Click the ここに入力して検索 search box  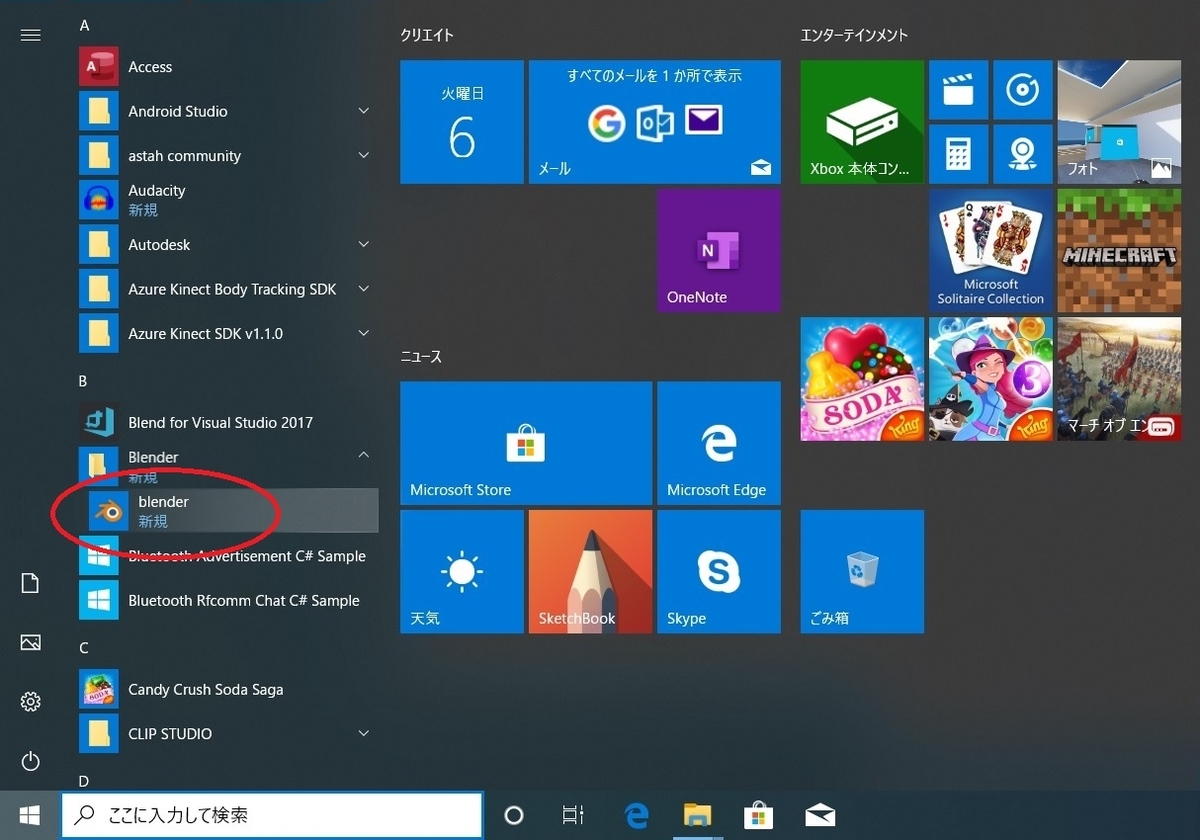272,815
